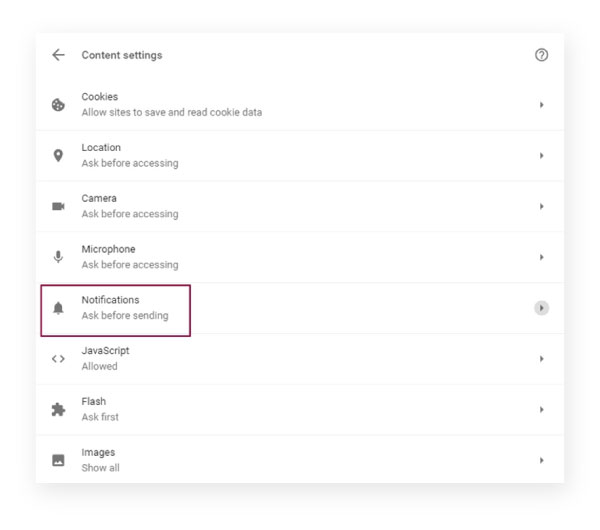Screen dimensions: 600x530
Task: Click the Microphone icon
Action: tap(58, 257)
